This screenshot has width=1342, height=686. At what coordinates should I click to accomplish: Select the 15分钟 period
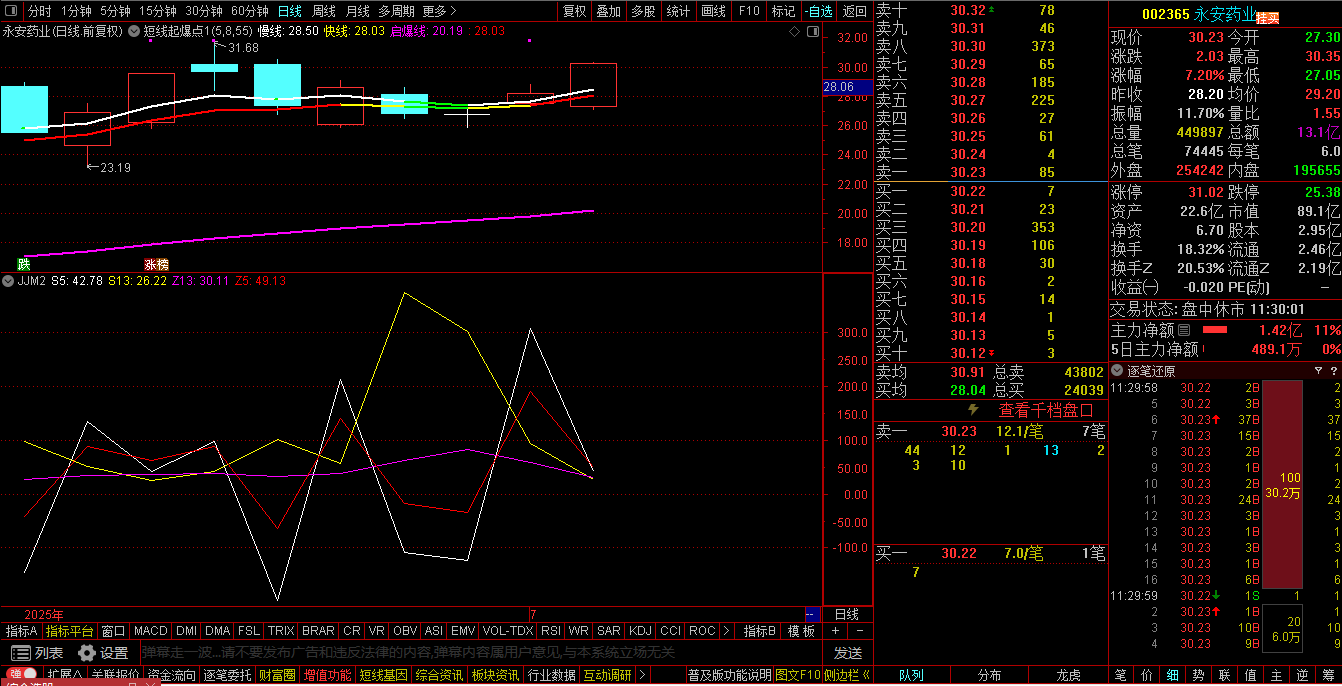(157, 12)
